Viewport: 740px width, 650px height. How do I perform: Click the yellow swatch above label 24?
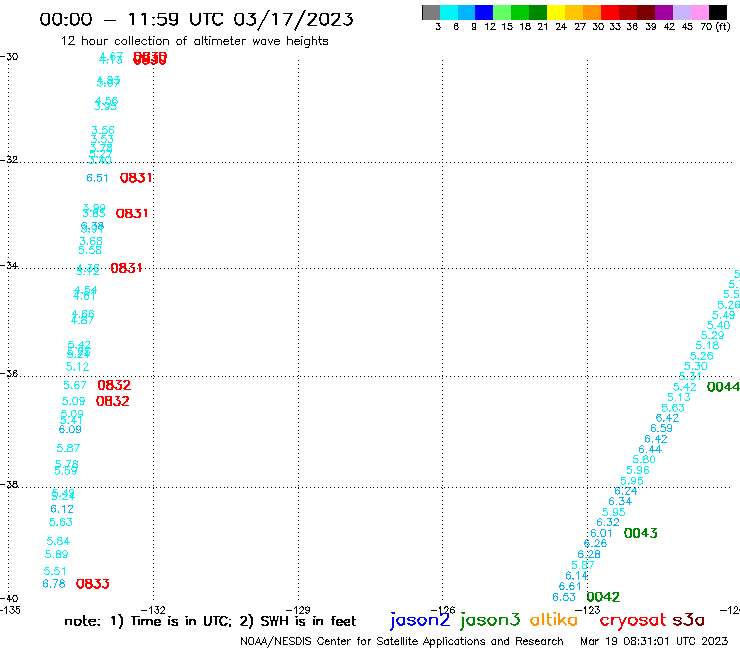click(556, 12)
